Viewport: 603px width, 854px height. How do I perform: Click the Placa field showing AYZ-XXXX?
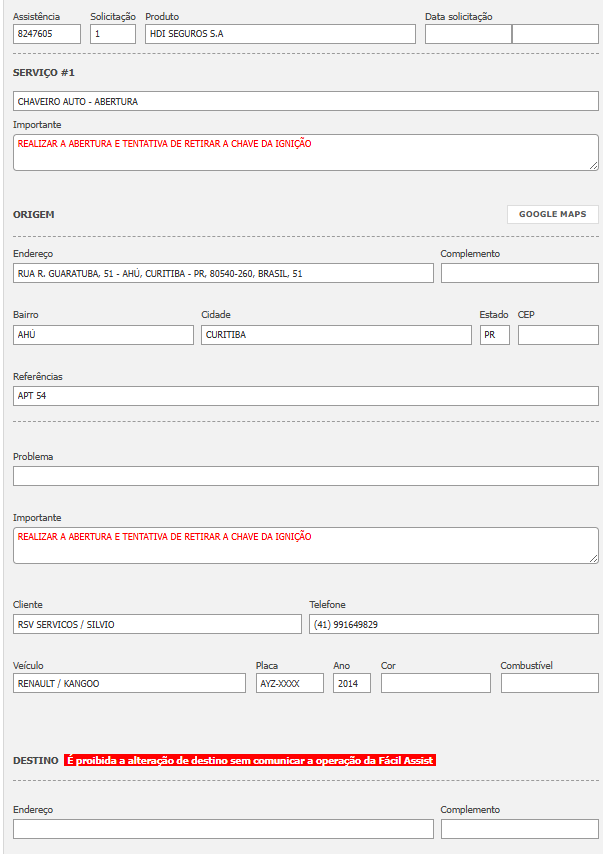coord(289,683)
